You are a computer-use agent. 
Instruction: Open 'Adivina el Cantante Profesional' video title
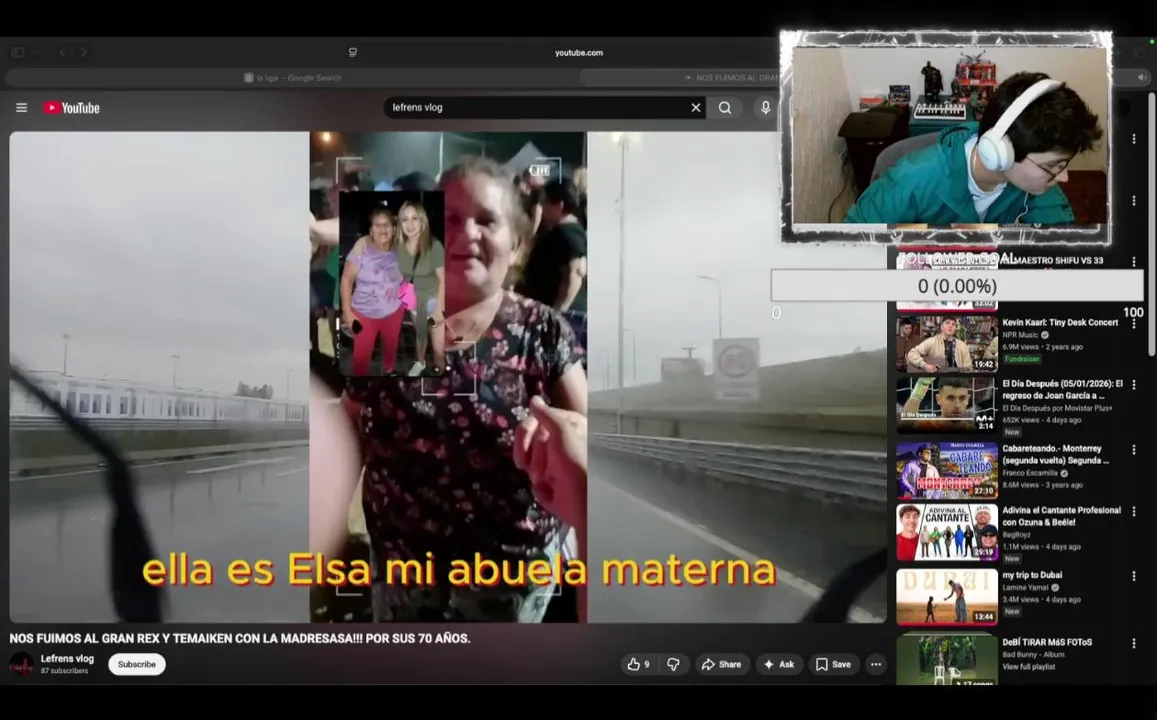(x=1061, y=516)
